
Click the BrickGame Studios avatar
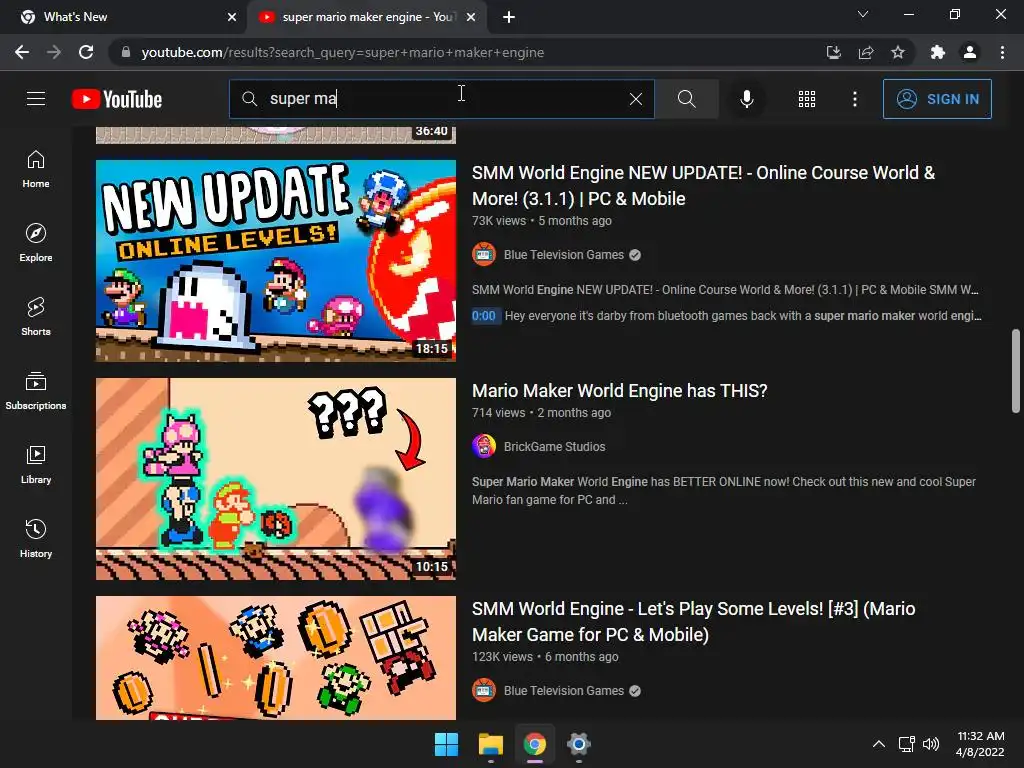click(484, 447)
